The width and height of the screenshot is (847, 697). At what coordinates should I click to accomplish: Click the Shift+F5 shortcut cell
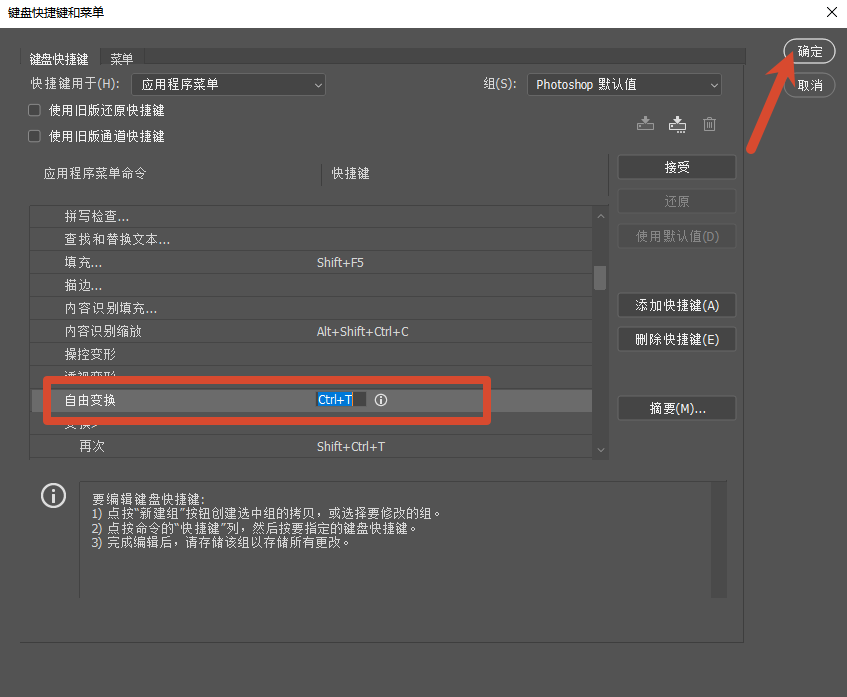340,263
